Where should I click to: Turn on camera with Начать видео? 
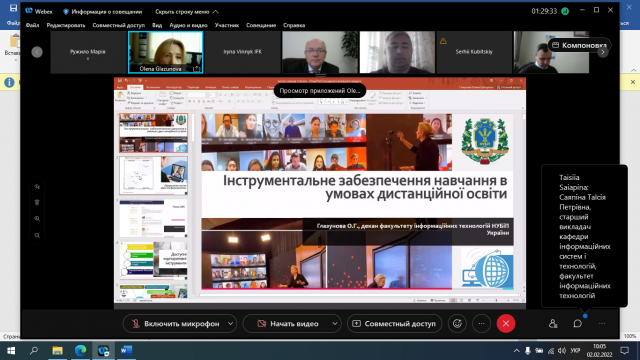pos(287,324)
